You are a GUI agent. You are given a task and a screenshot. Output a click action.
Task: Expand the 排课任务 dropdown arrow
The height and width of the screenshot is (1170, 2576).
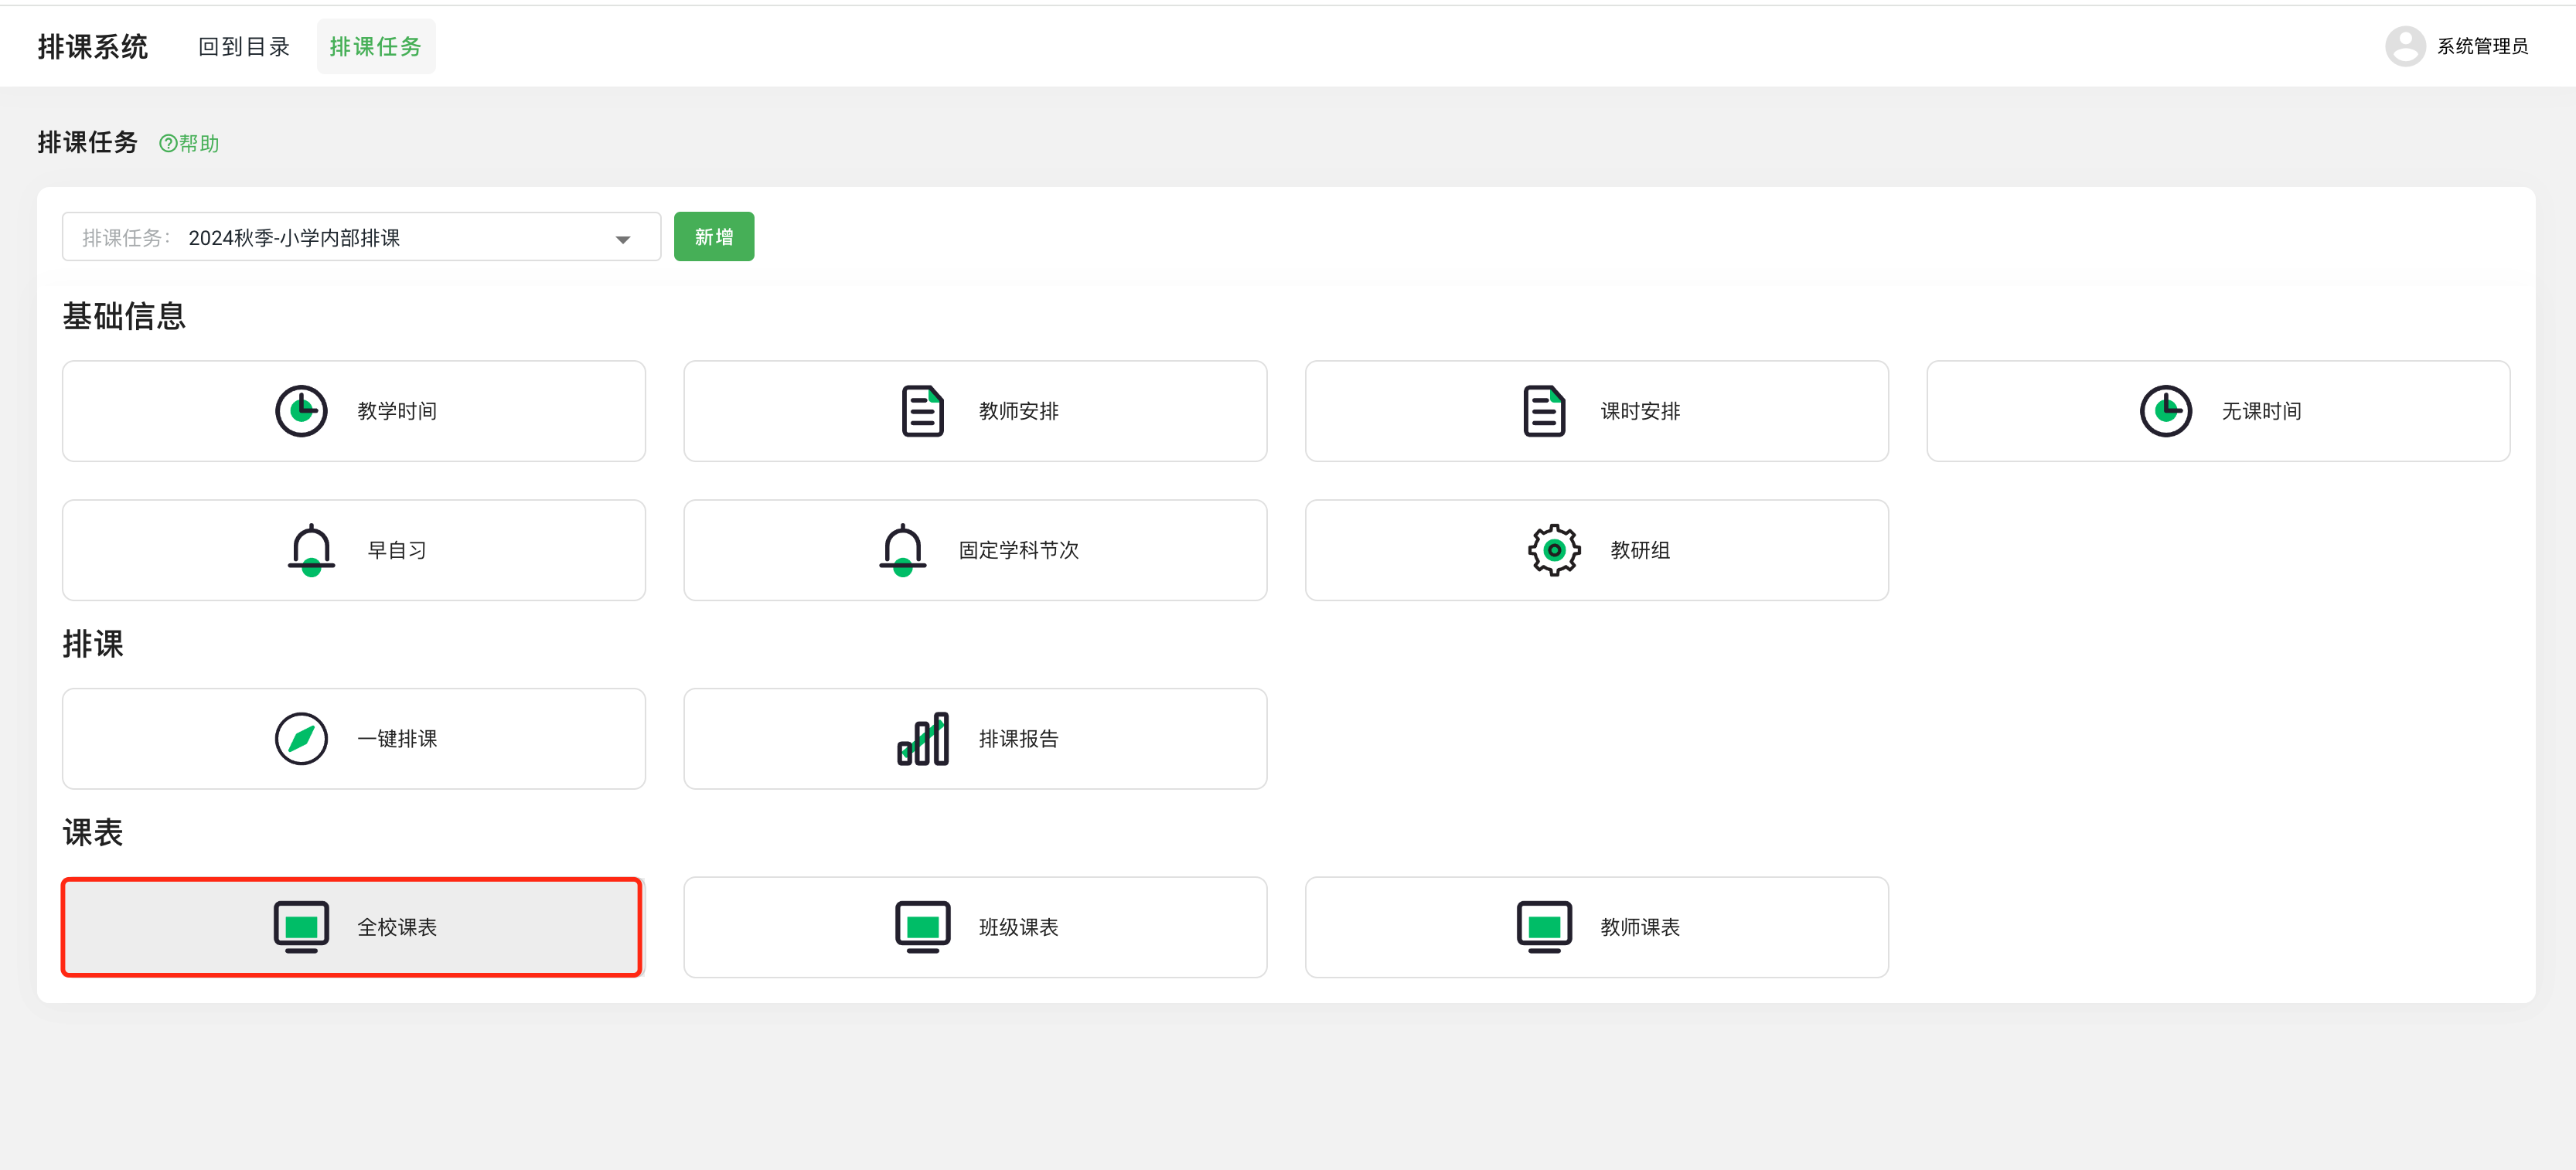(623, 239)
